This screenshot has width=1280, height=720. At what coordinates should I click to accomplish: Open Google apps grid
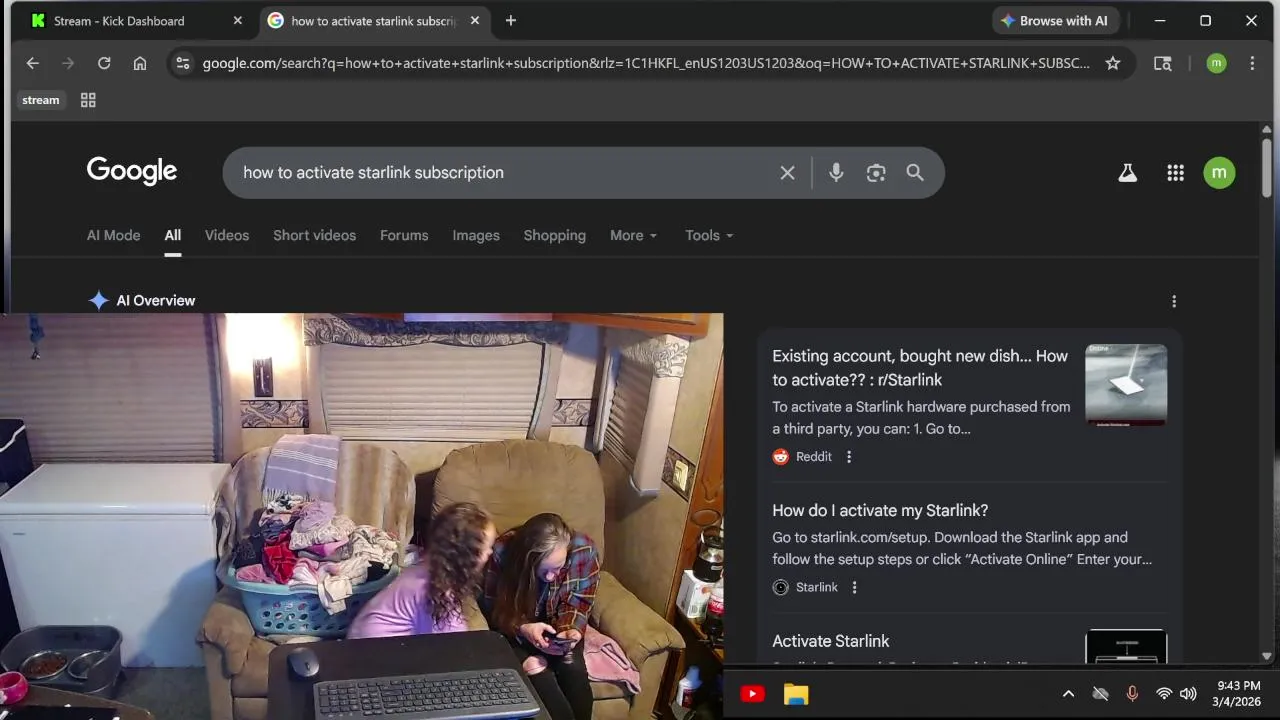[x=1176, y=173]
